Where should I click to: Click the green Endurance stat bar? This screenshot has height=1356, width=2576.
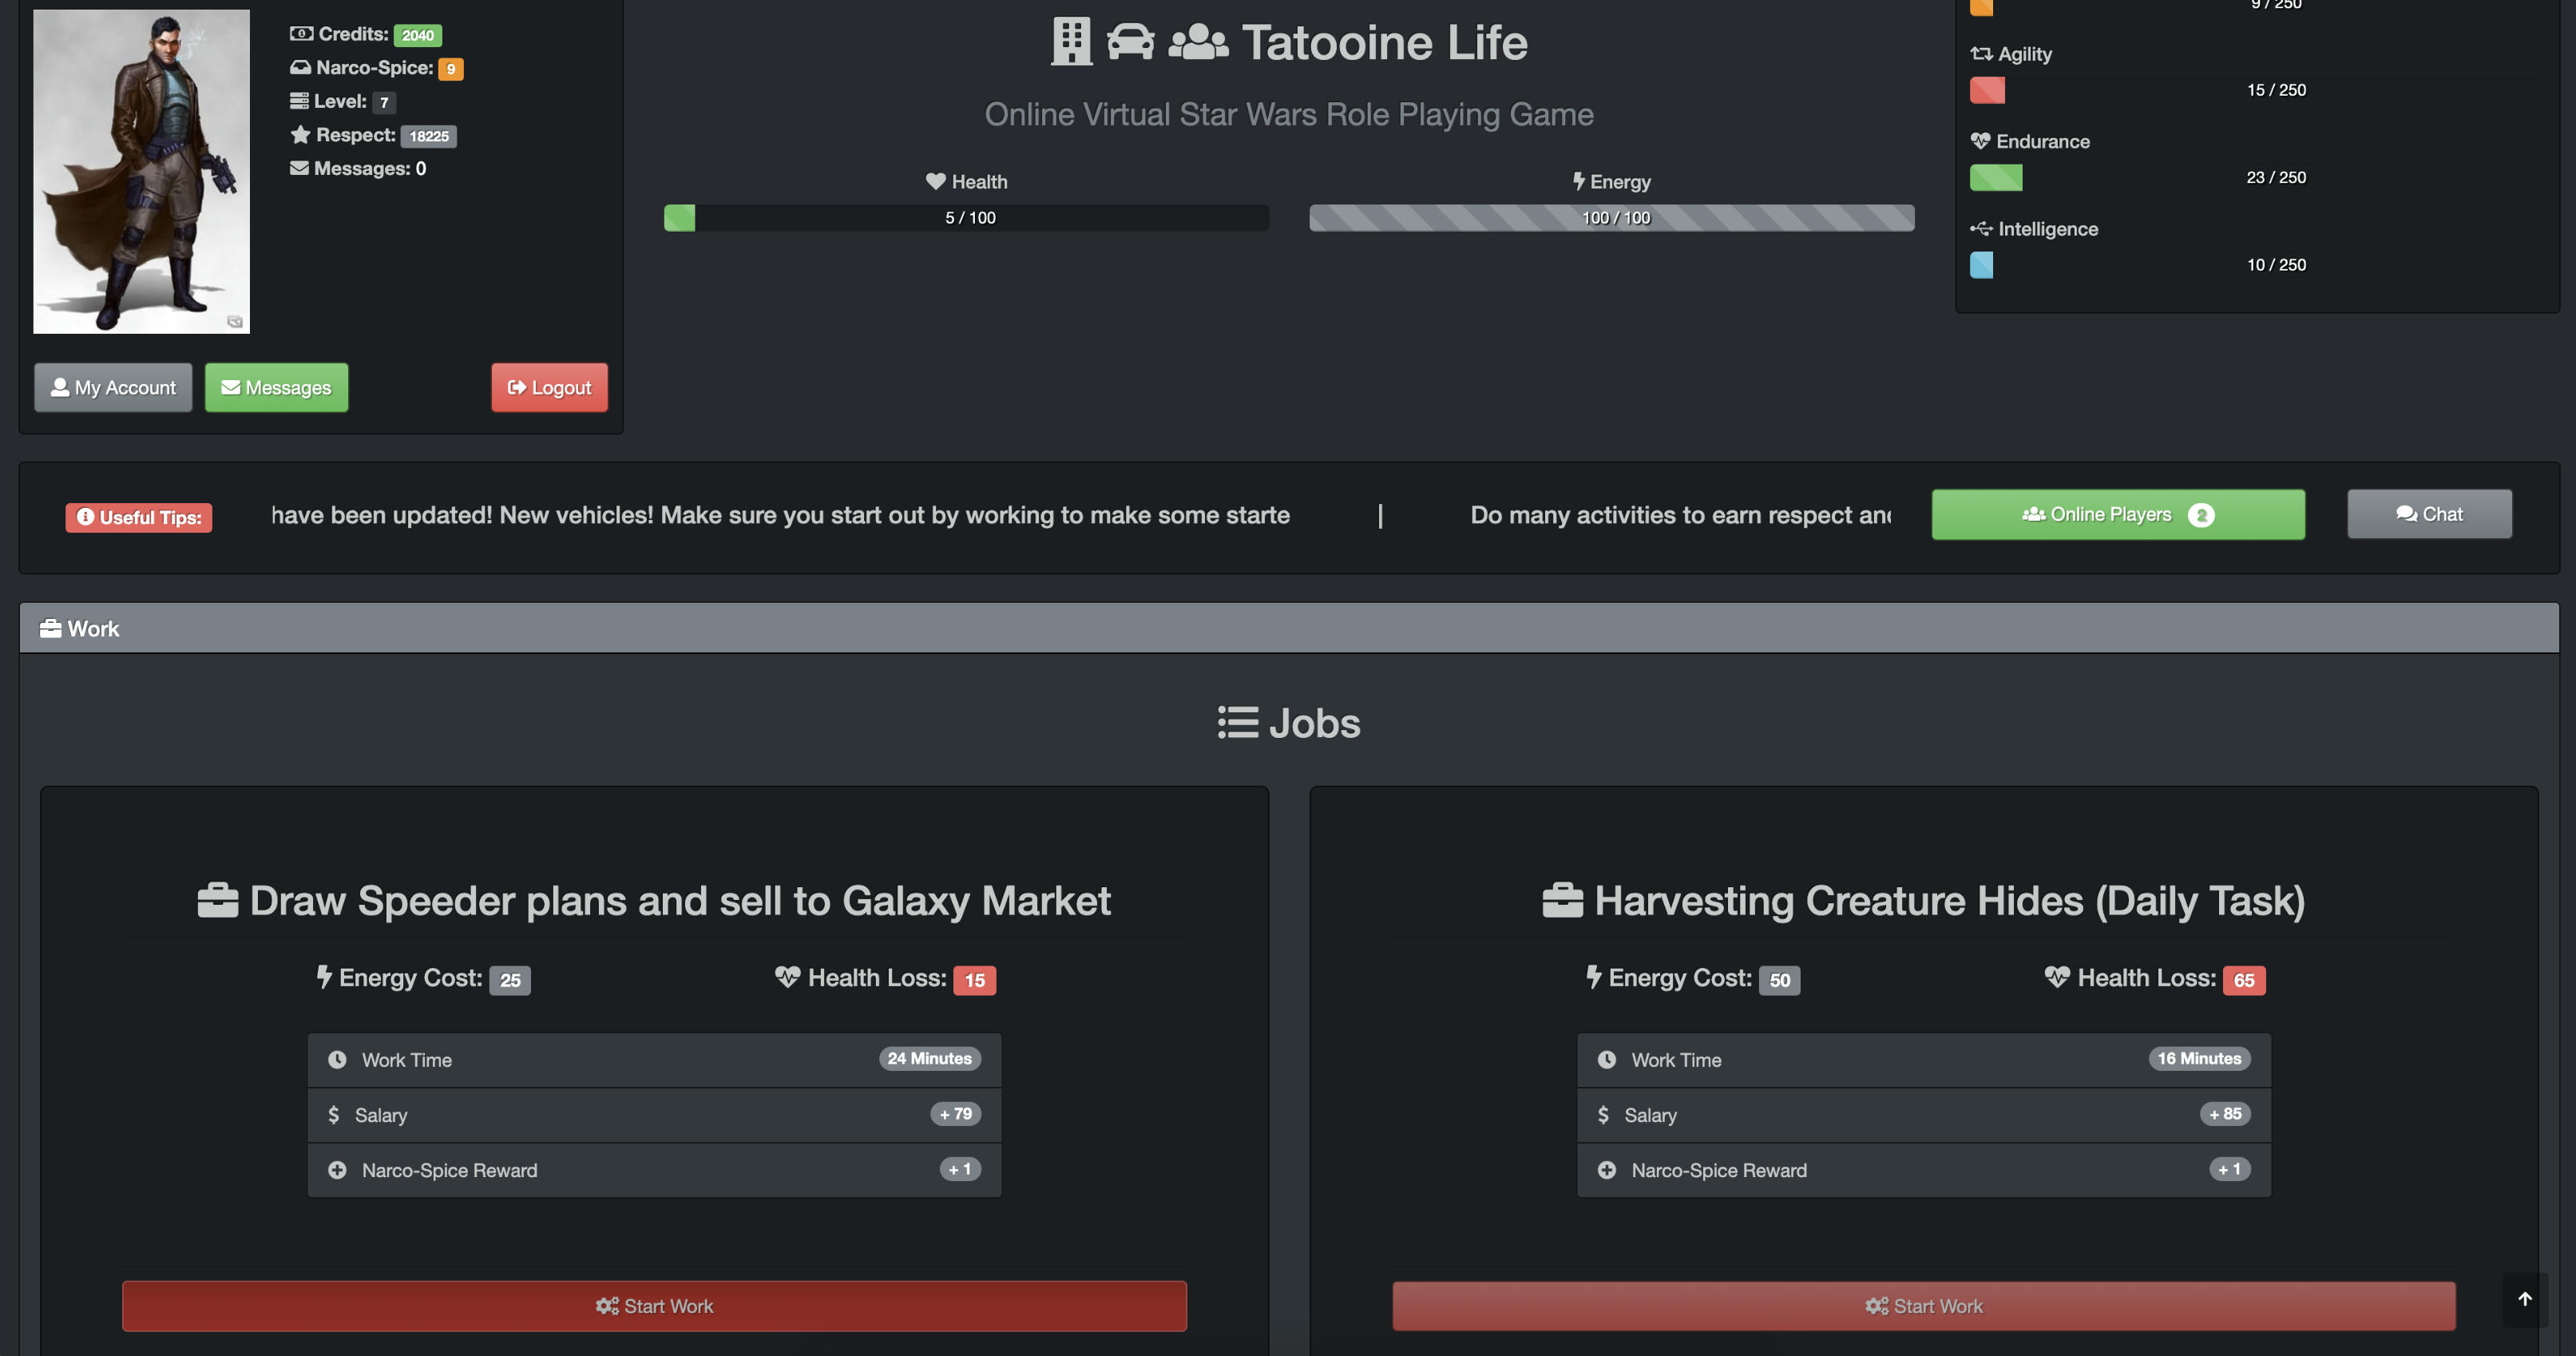(x=1996, y=178)
